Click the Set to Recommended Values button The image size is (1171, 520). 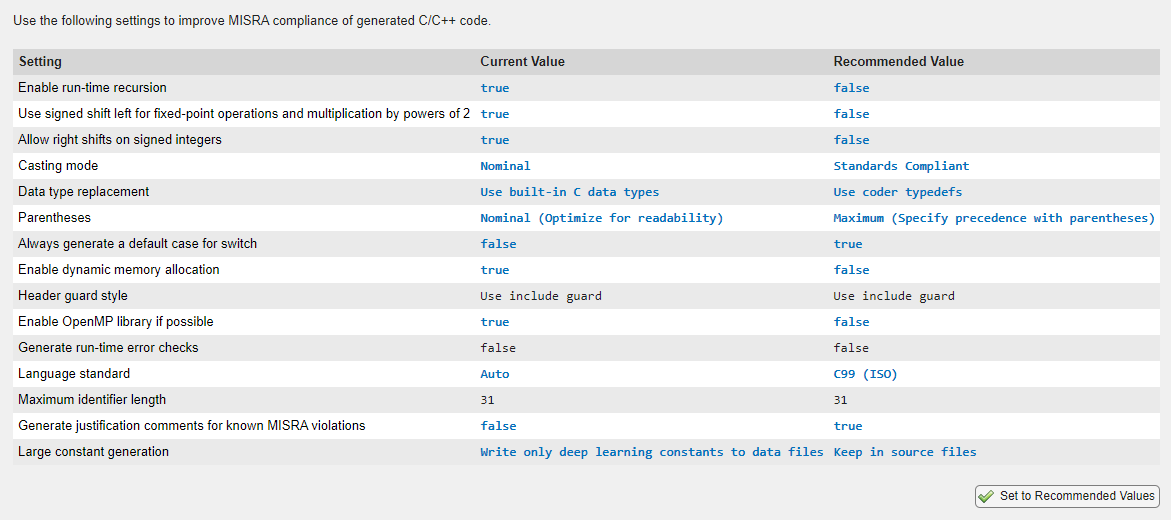point(1067,496)
